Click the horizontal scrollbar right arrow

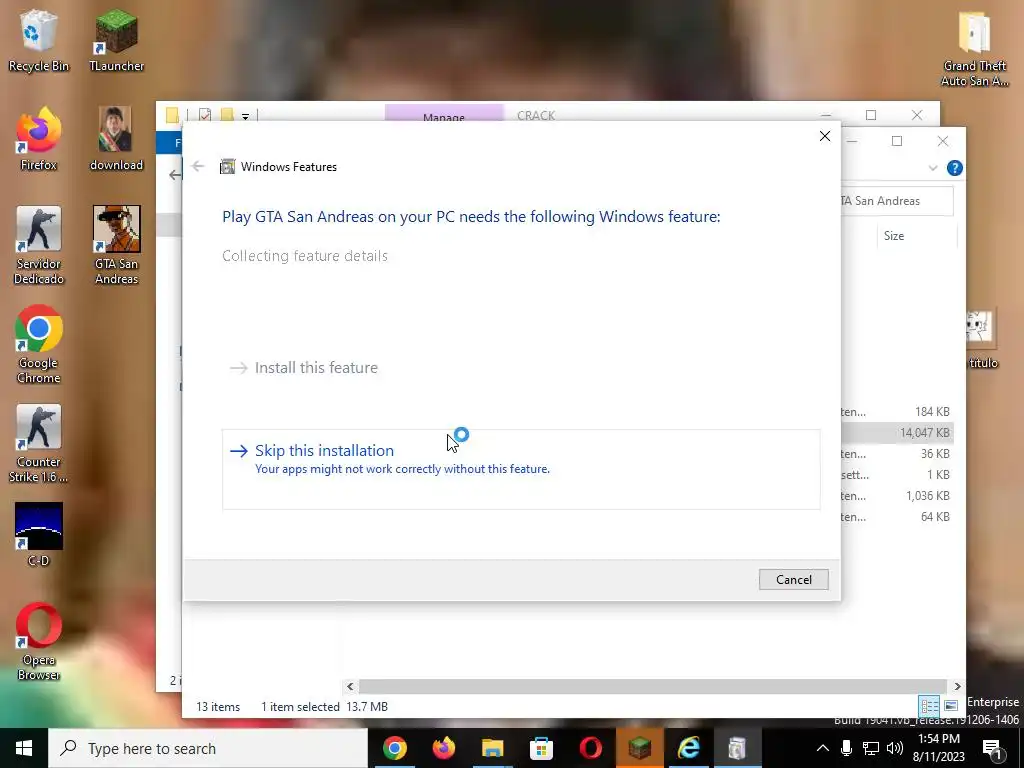(957, 686)
